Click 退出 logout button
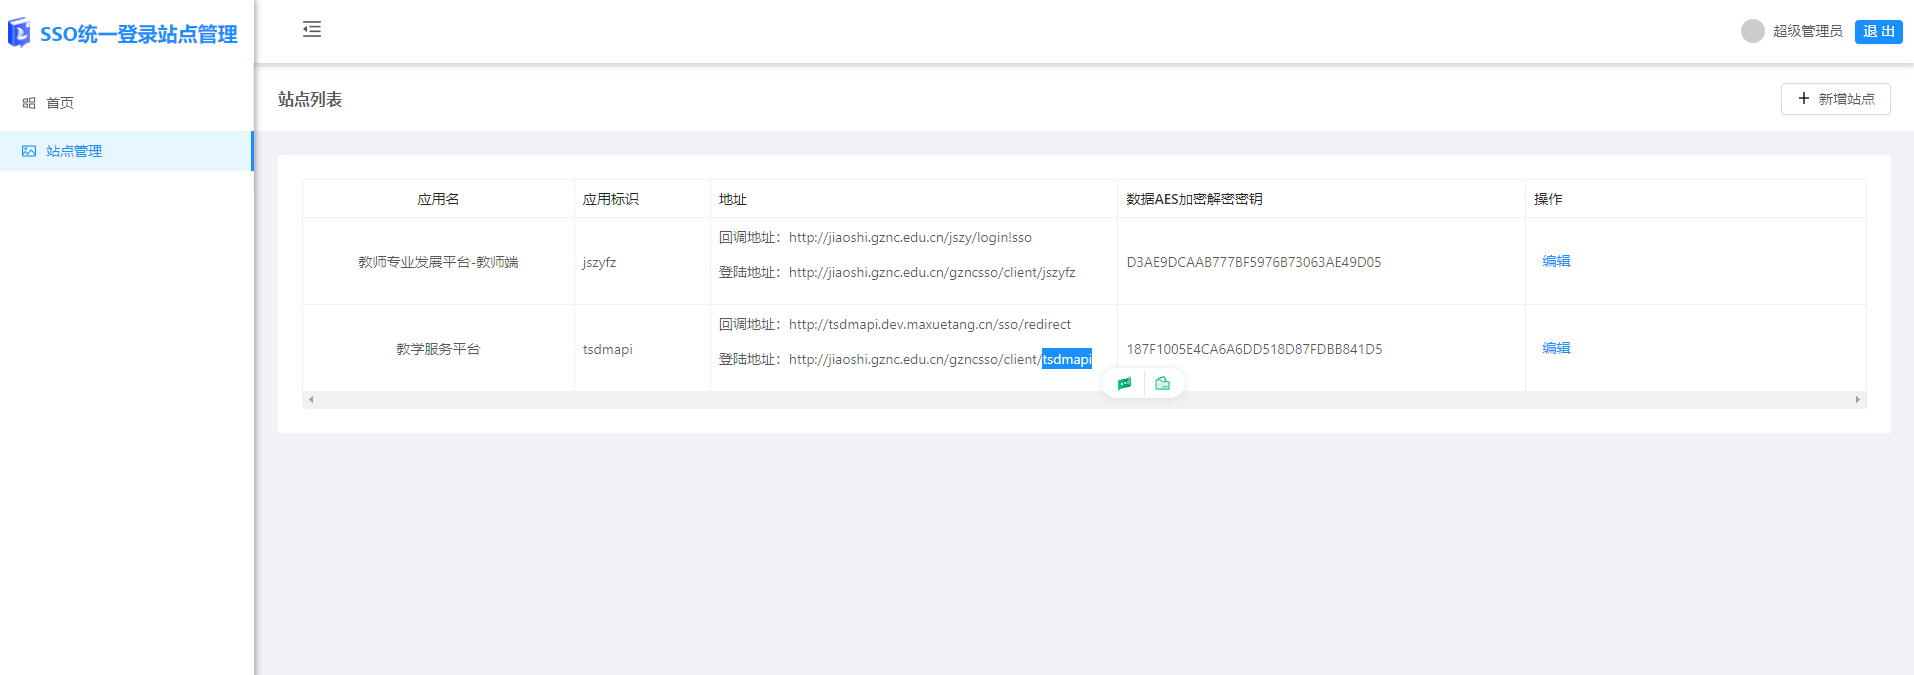The image size is (1914, 675). coord(1878,32)
